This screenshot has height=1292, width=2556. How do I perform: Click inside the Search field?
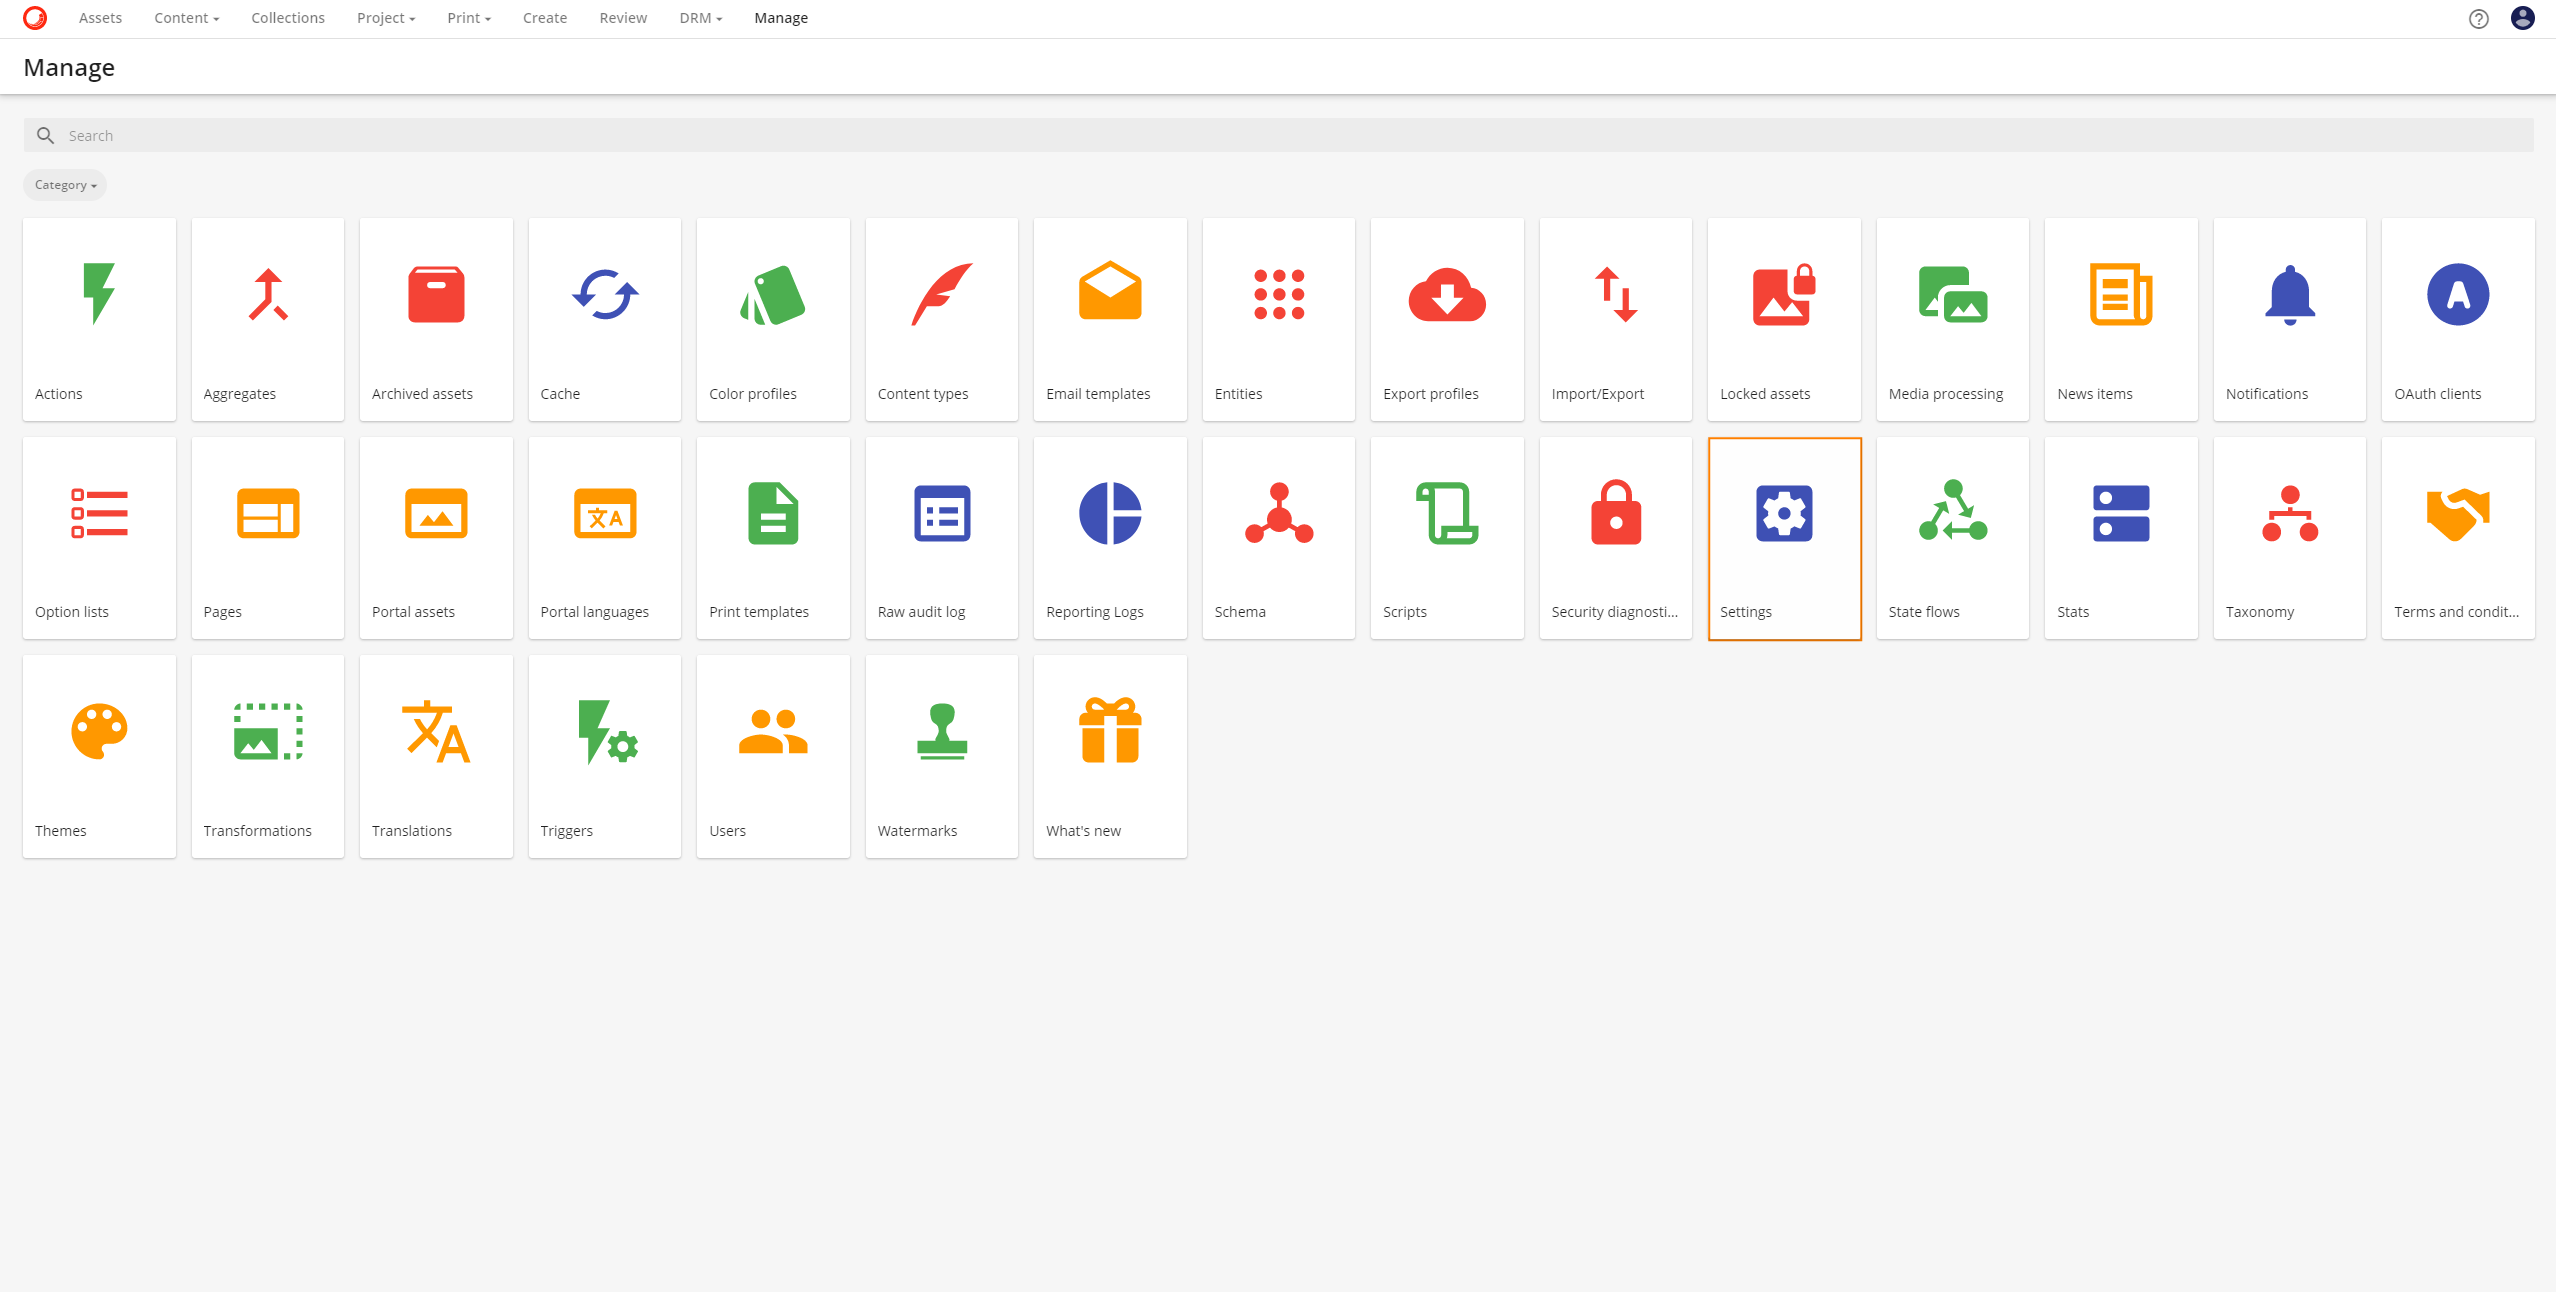[1278, 135]
